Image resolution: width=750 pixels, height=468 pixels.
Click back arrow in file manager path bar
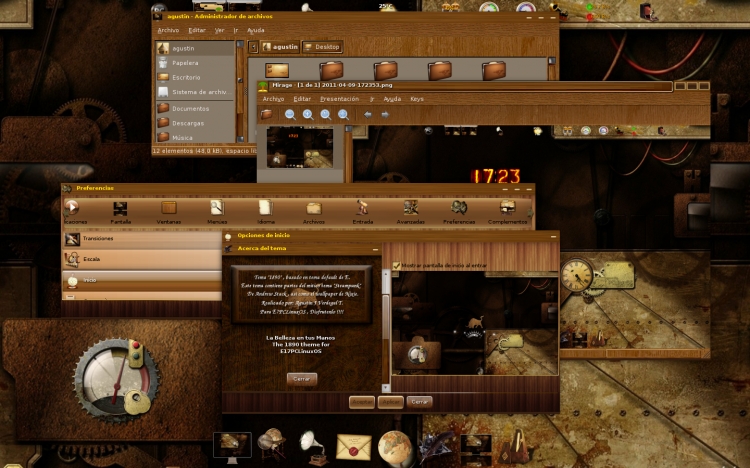coord(254,47)
